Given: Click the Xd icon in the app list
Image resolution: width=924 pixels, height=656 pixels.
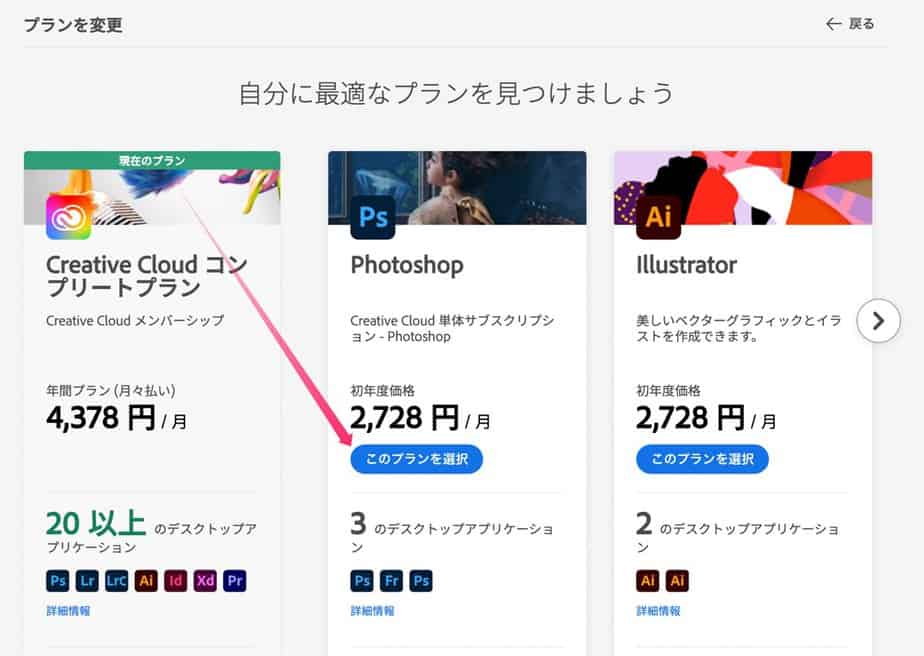Looking at the screenshot, I should [x=206, y=581].
